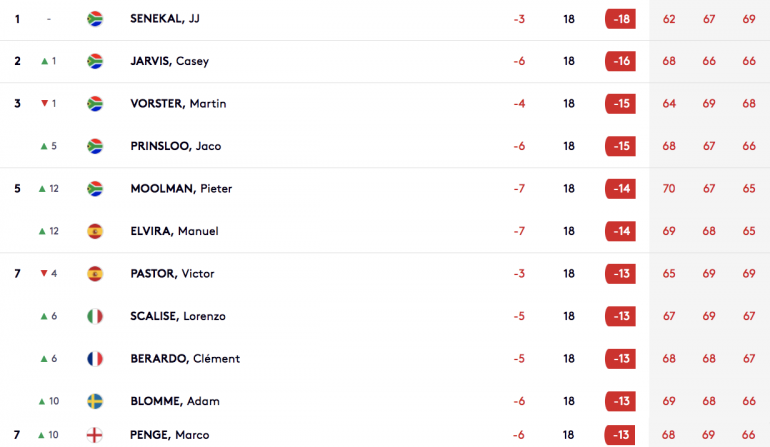Open player SENEKAL, JJ
This screenshot has width=770, height=447.
click(165, 19)
